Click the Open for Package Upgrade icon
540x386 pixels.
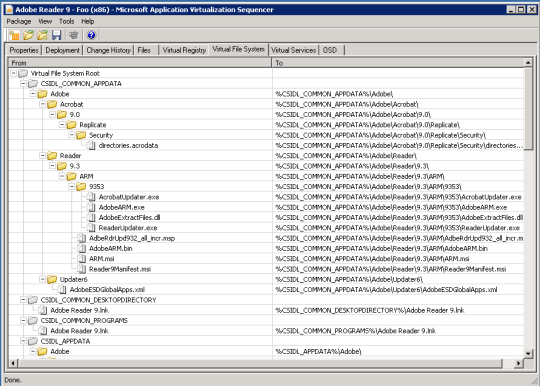coord(43,35)
